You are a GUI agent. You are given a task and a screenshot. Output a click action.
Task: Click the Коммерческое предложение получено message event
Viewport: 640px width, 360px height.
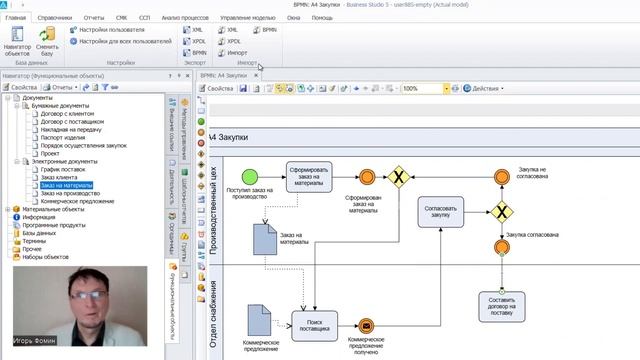[x=366, y=326]
